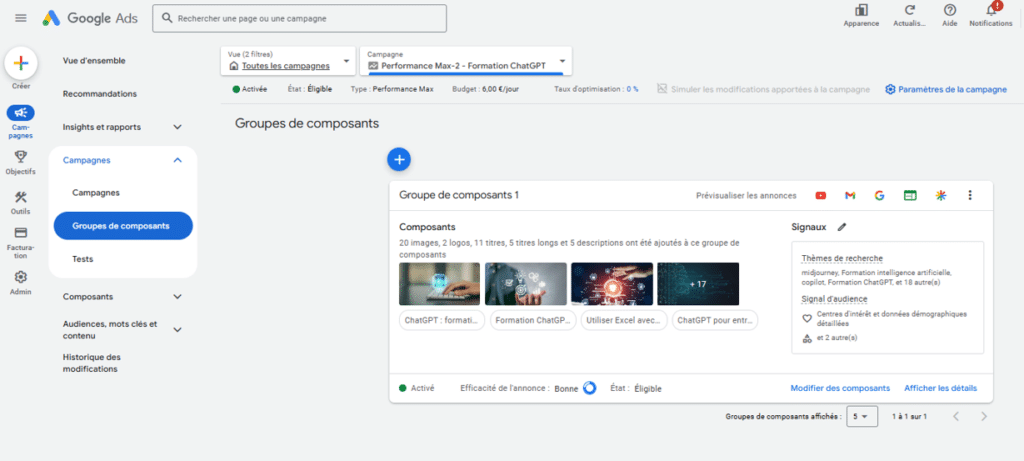Click the red glowing circuit thumbnail
This screenshot has height=461, width=1024.
click(612, 284)
